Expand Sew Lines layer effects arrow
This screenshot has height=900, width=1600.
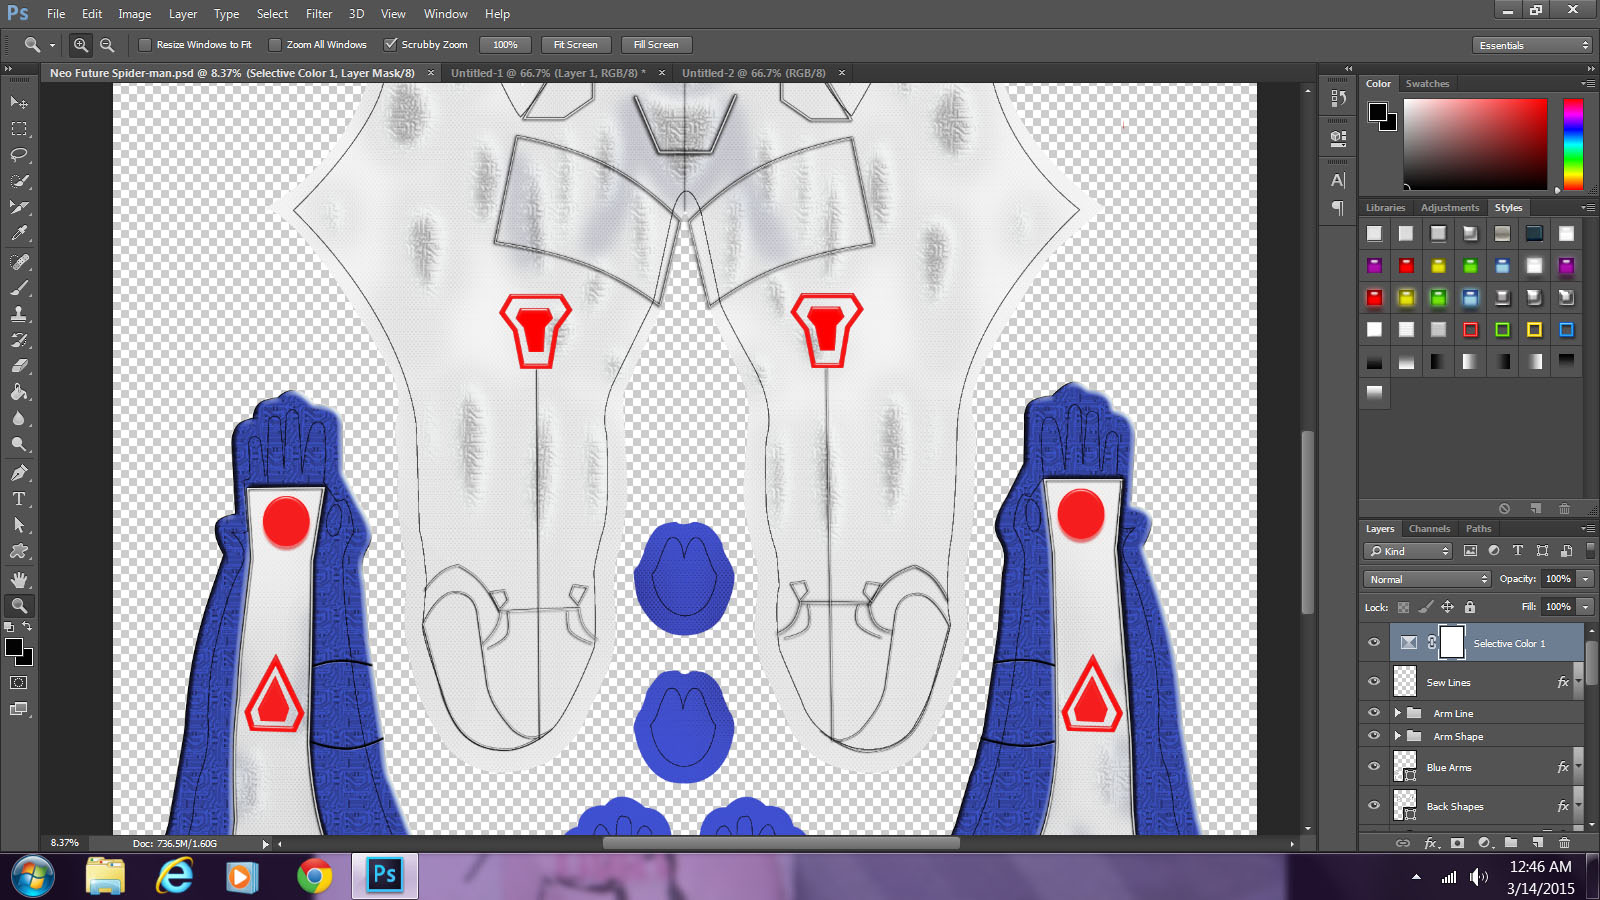tap(1579, 682)
